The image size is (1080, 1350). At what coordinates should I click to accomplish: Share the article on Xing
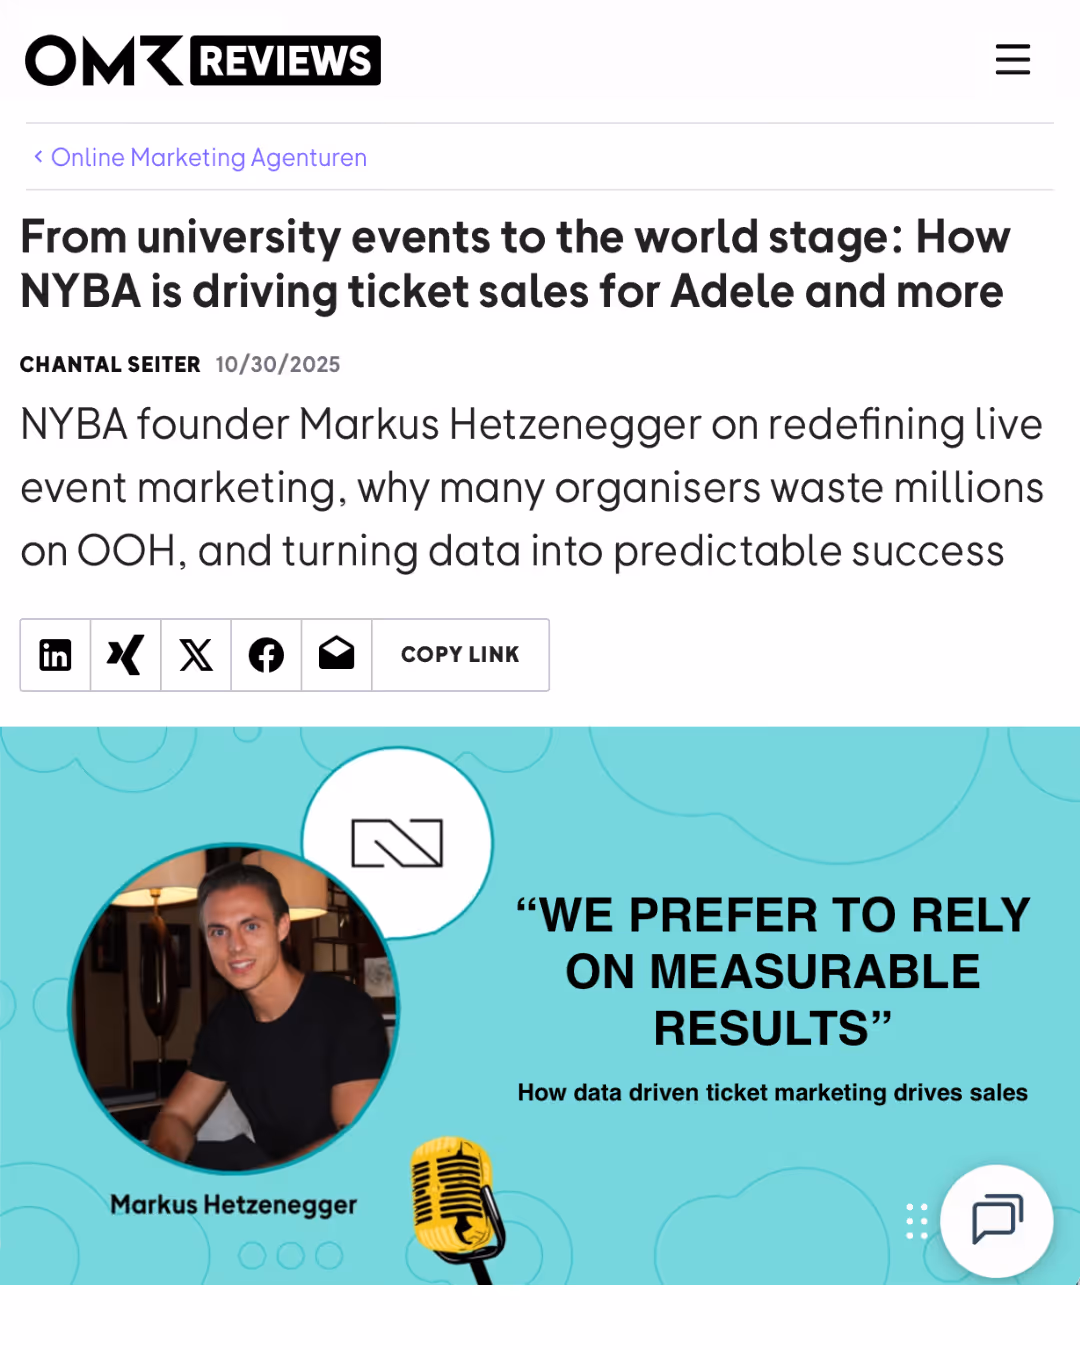tap(126, 655)
